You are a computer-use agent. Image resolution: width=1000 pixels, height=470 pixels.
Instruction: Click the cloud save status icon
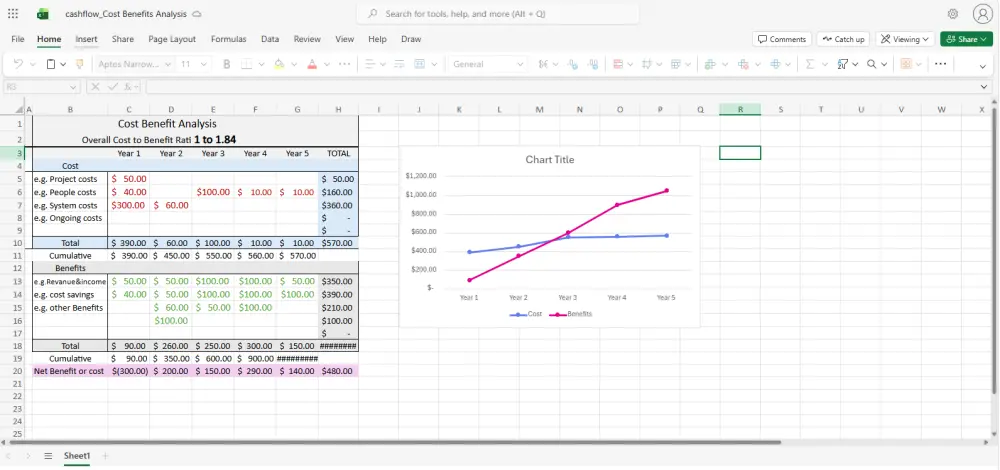(x=197, y=13)
